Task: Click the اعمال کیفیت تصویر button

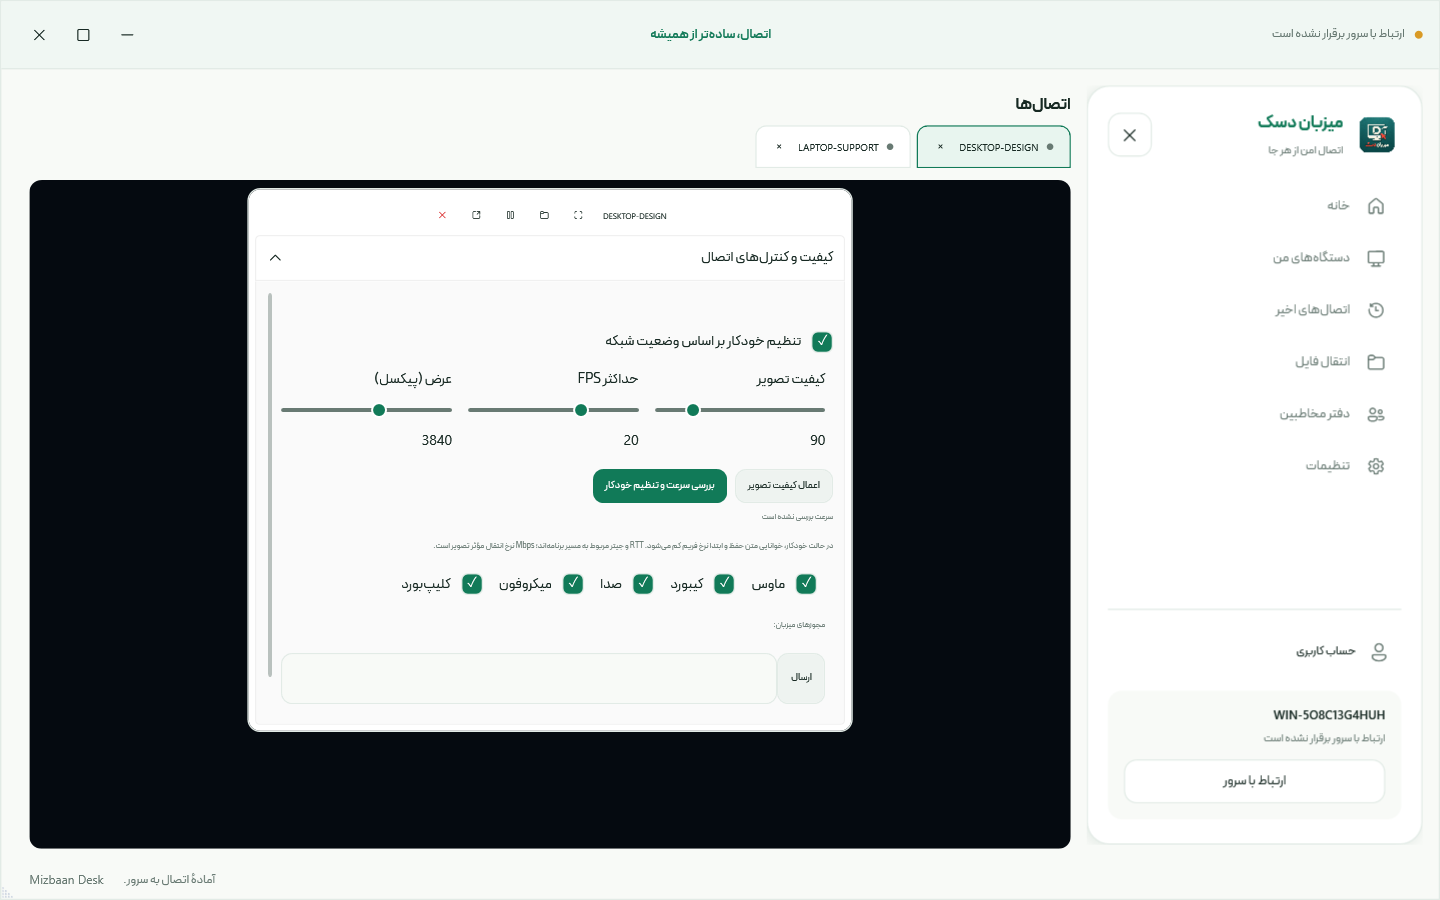Action: click(x=784, y=486)
